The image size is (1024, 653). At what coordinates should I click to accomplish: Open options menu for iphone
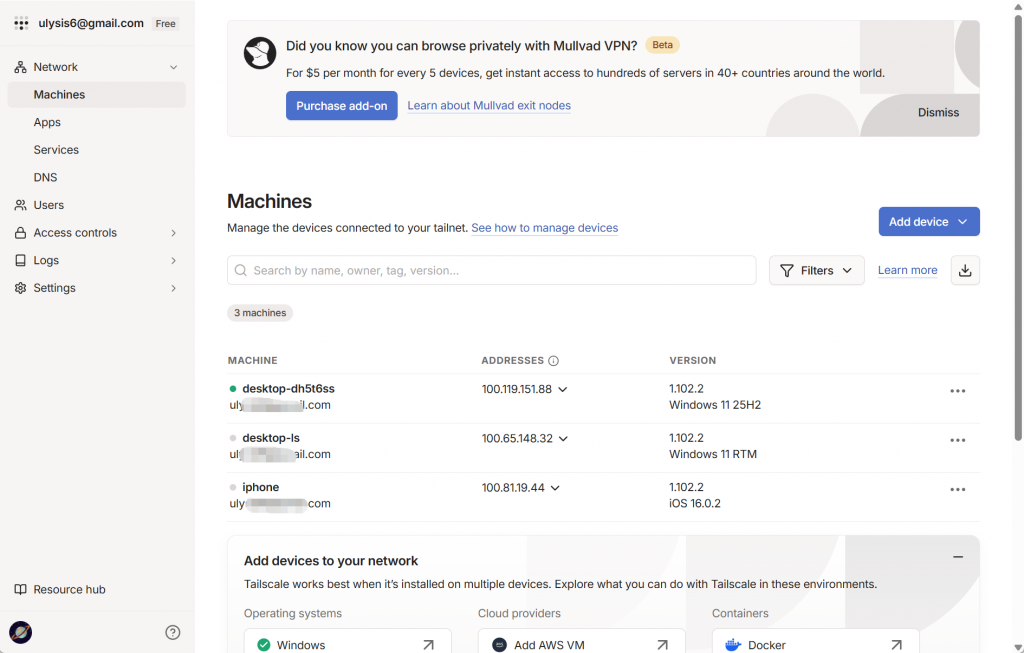pos(957,490)
